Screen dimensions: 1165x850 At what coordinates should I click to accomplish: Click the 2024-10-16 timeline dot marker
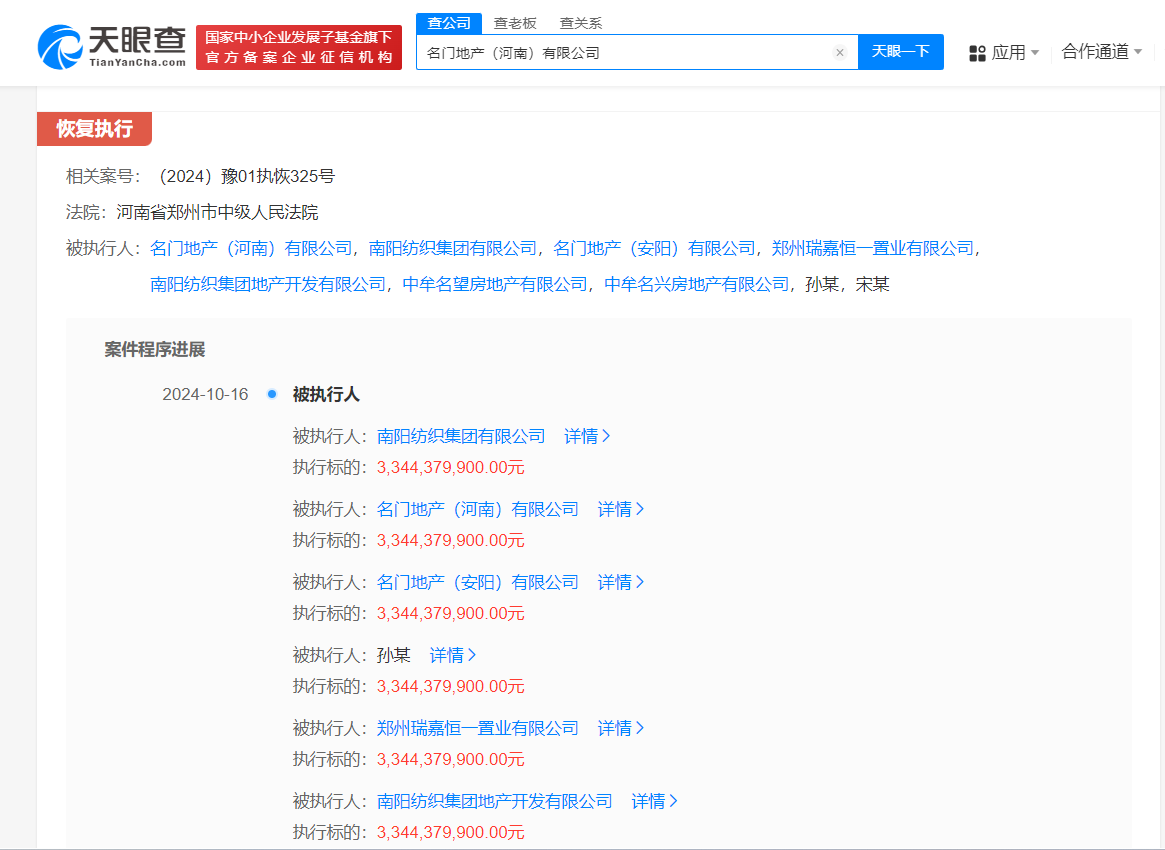click(x=272, y=394)
